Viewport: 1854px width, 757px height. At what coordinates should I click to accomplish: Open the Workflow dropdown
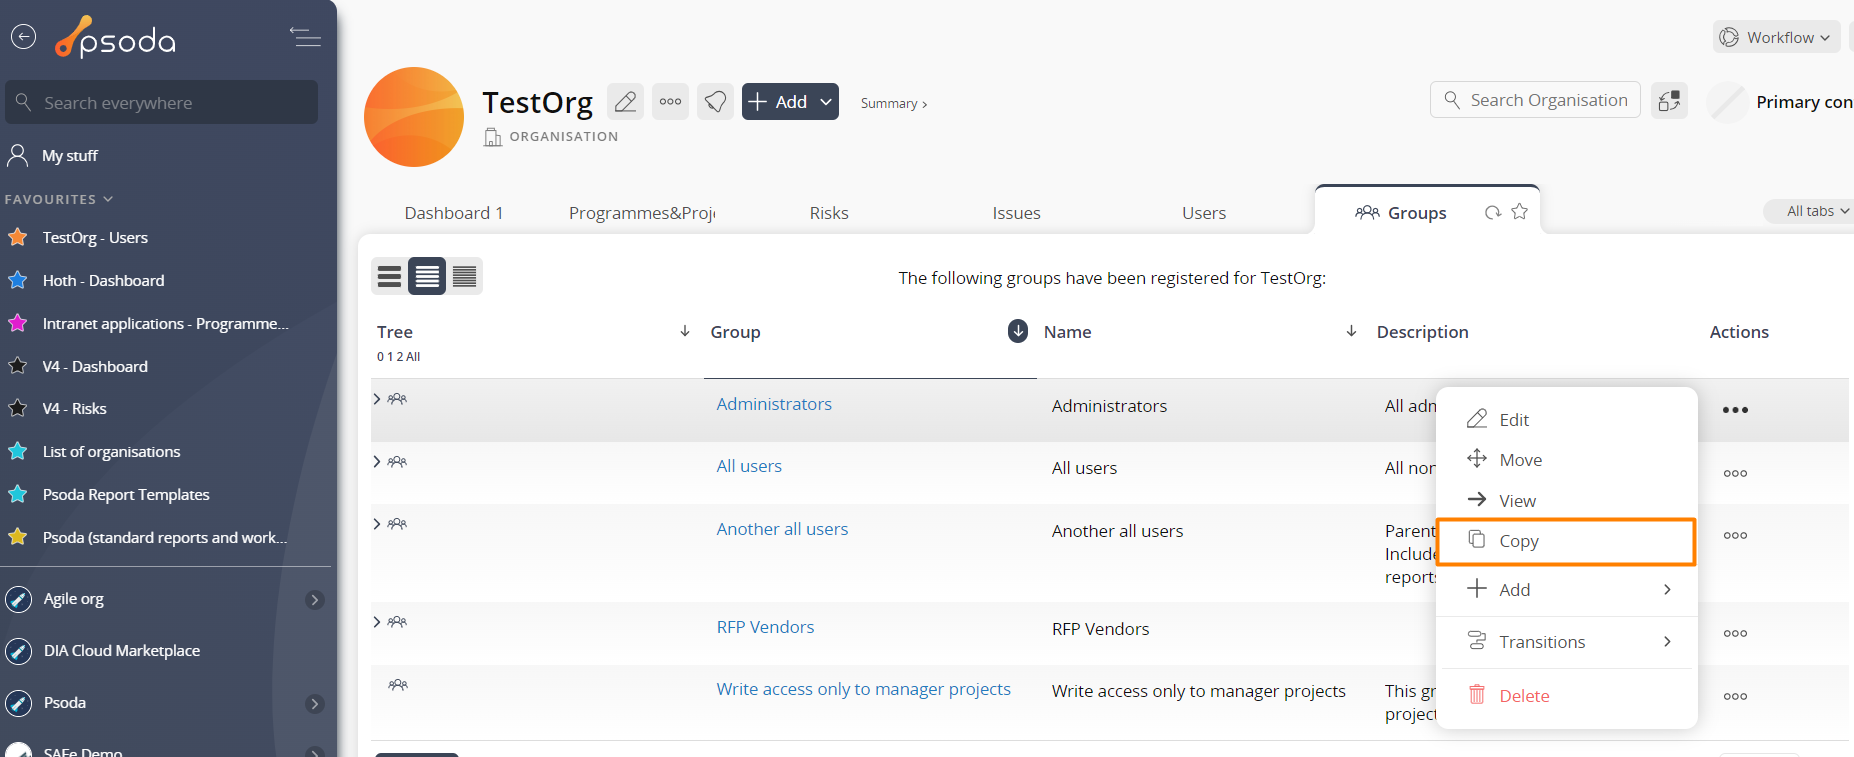click(1777, 38)
